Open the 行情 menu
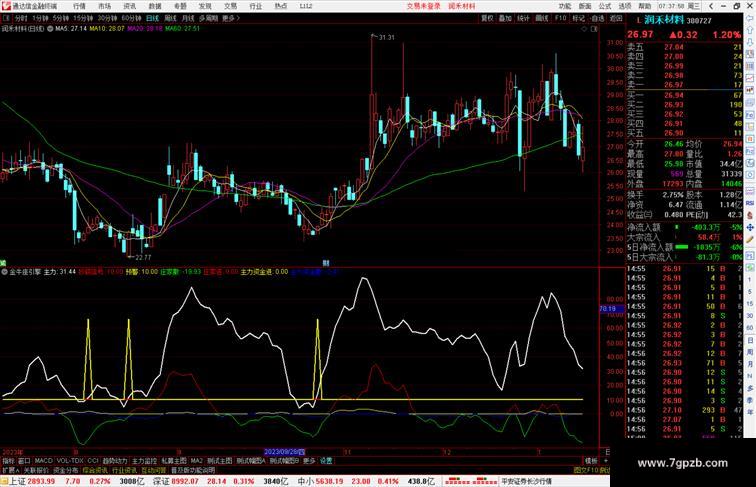This screenshot has width=756, height=487. click(x=80, y=6)
